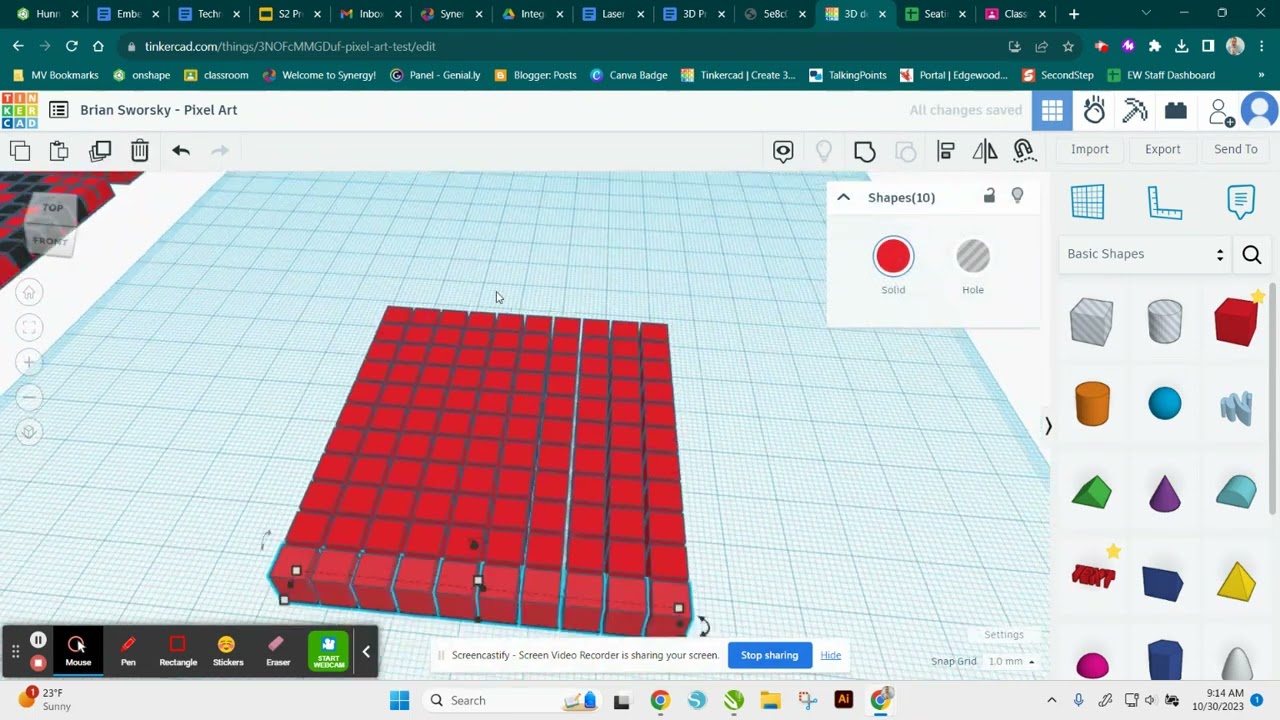This screenshot has width=1280, height=720.
Task: Open the Tinkercad bookmark
Action: point(737,75)
